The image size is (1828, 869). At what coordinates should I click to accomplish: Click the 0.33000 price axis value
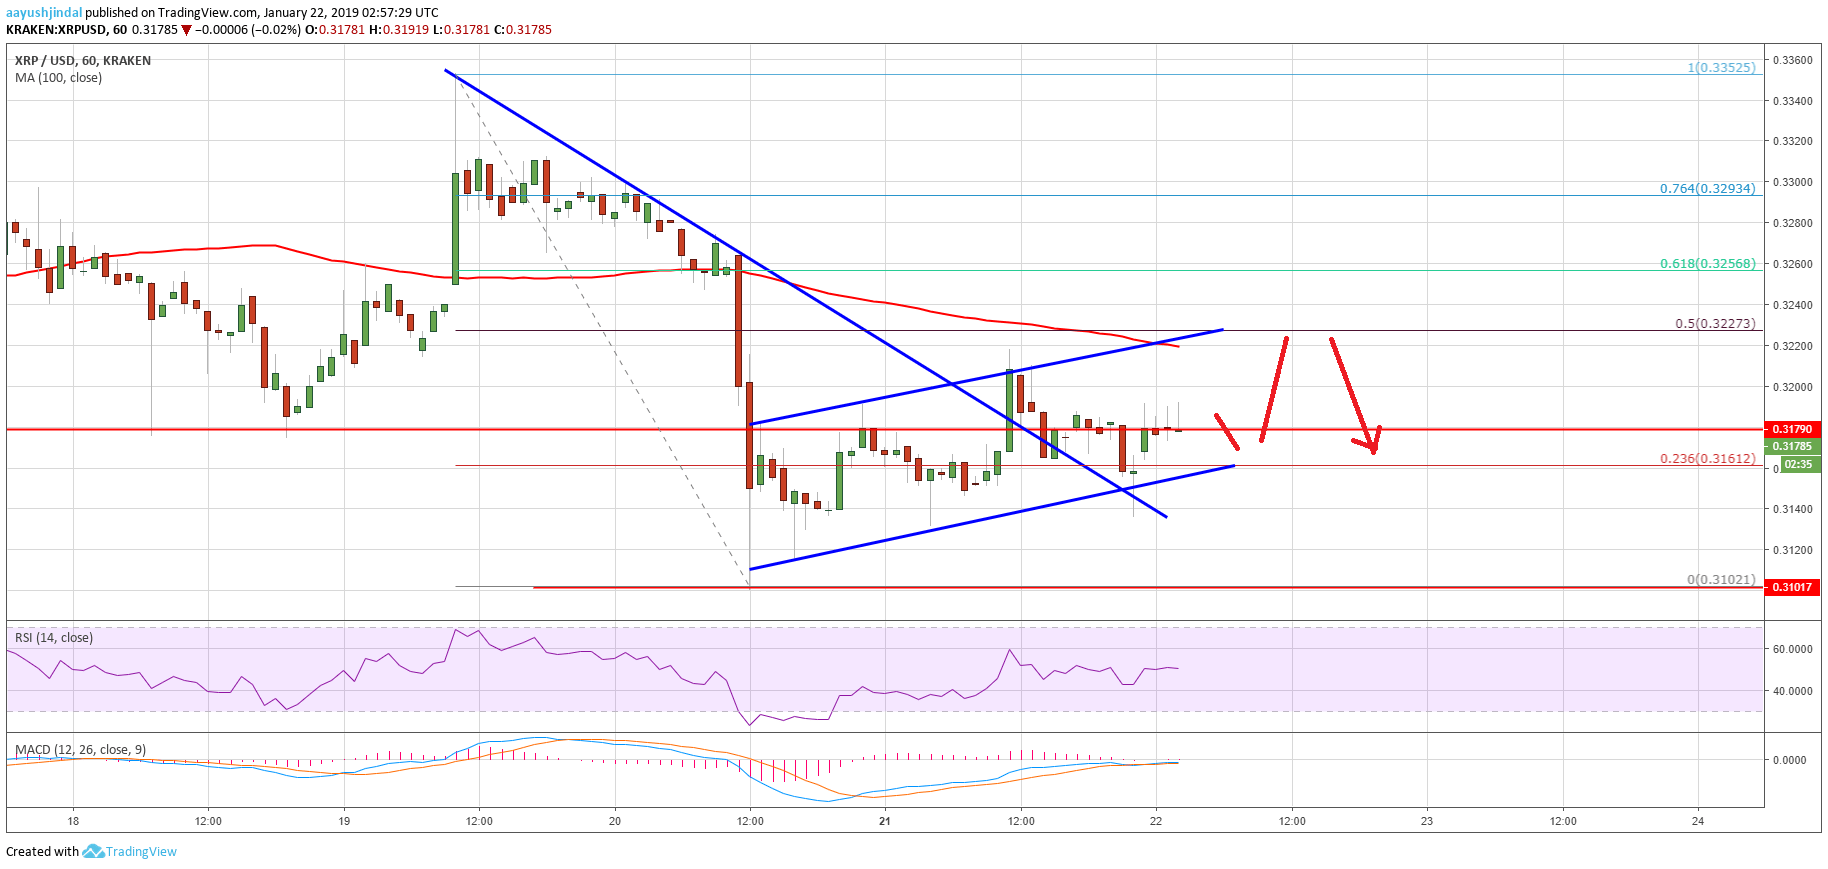(x=1792, y=182)
